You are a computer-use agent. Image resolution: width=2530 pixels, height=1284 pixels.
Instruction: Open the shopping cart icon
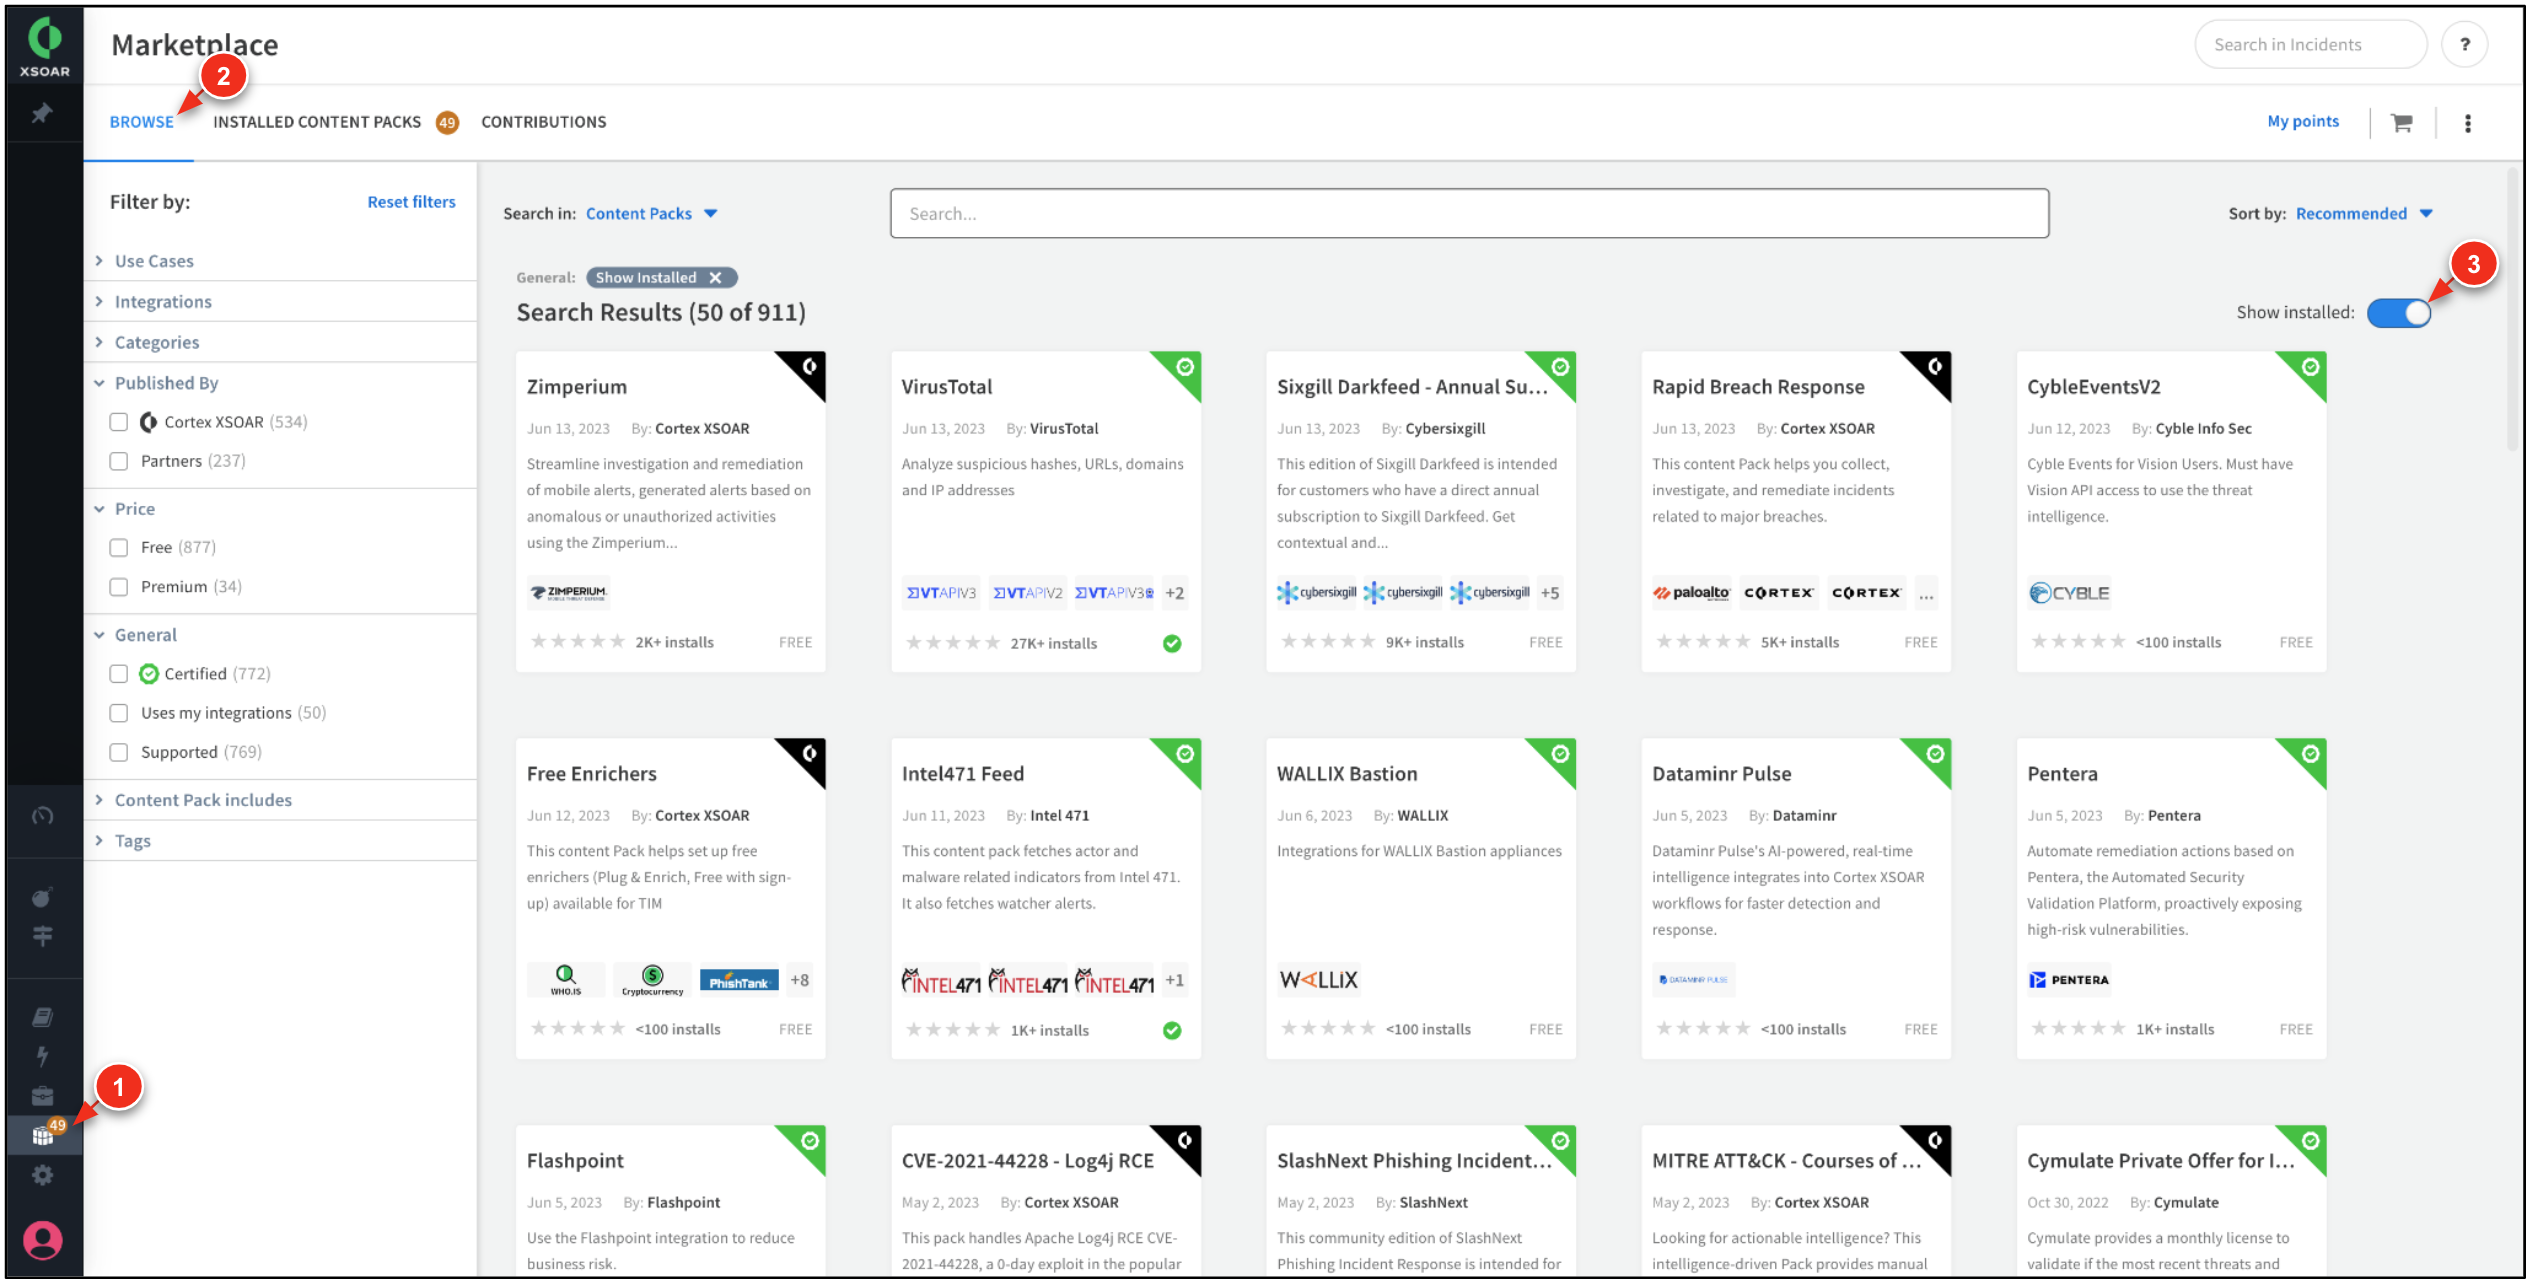tap(2401, 122)
